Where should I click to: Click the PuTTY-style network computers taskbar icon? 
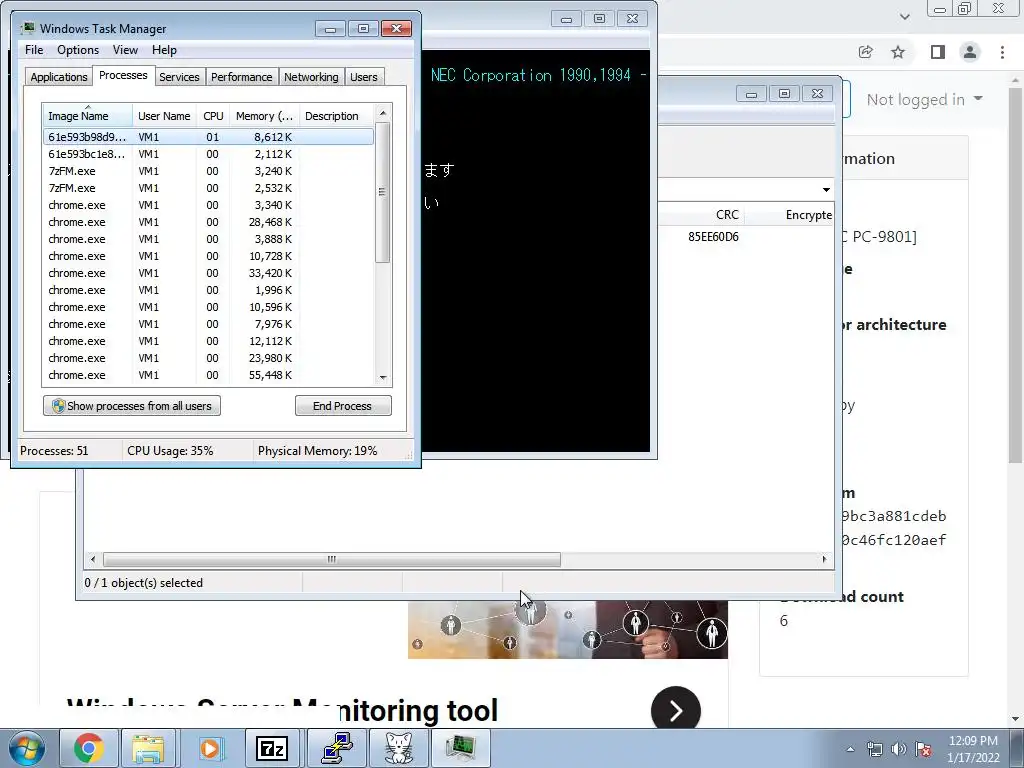(x=335, y=748)
